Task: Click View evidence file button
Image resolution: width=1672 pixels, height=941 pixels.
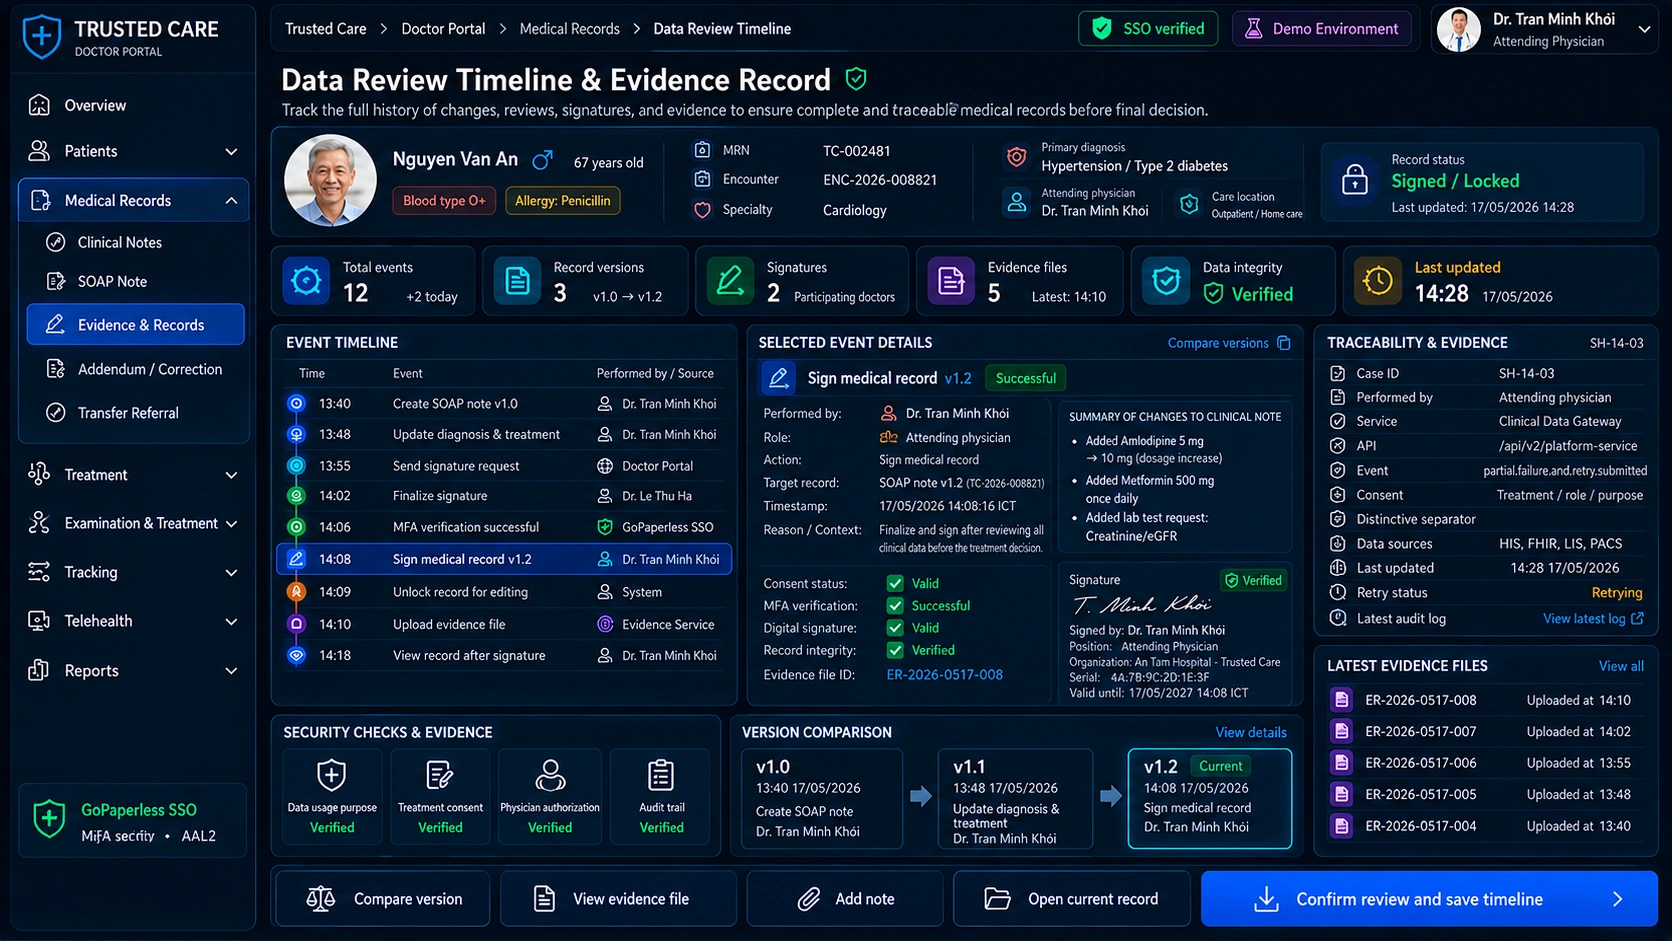Action: [x=618, y=899]
